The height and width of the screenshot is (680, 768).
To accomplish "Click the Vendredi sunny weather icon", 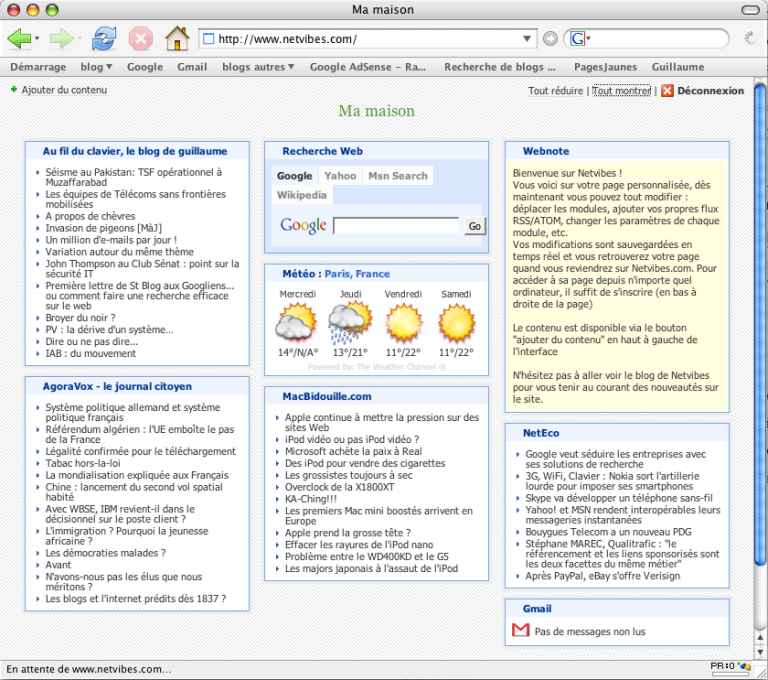I will (404, 322).
